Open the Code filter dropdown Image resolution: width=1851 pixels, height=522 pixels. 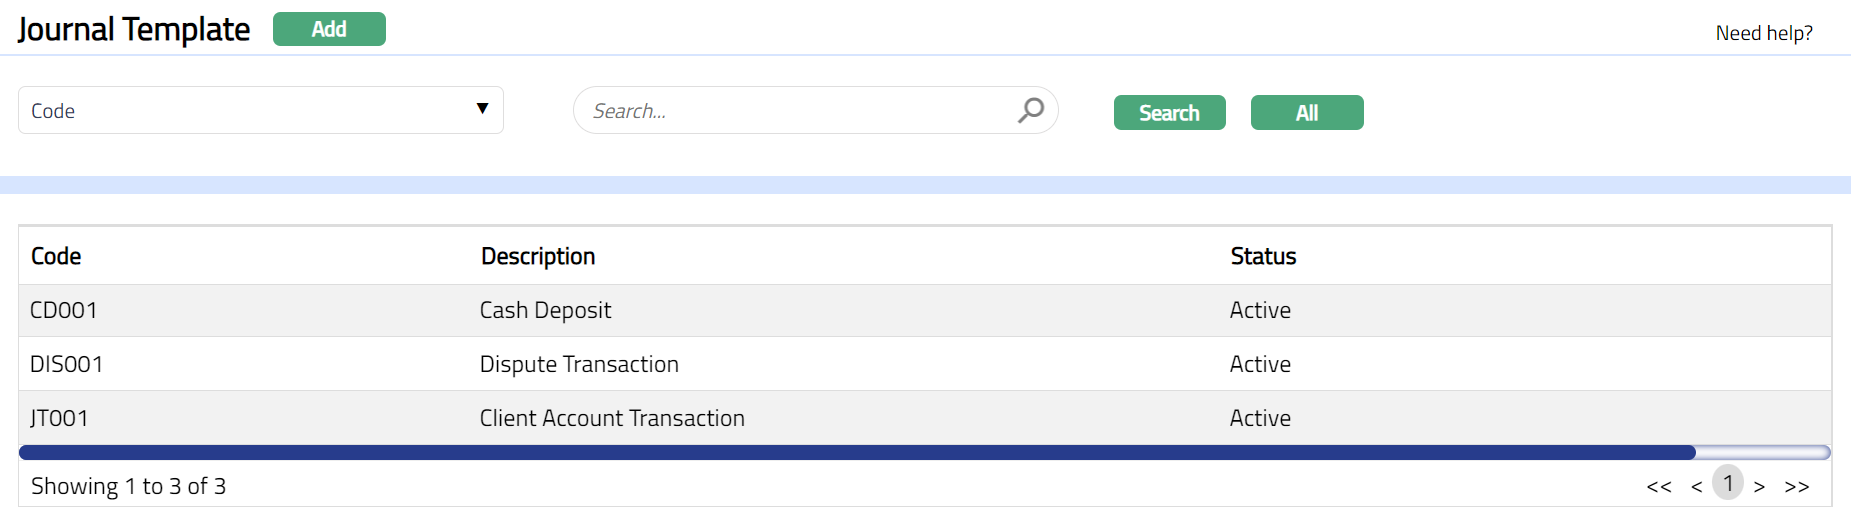260,110
